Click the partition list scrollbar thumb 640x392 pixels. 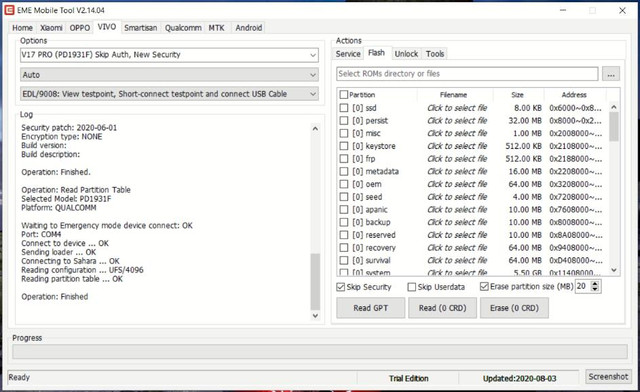click(614, 127)
